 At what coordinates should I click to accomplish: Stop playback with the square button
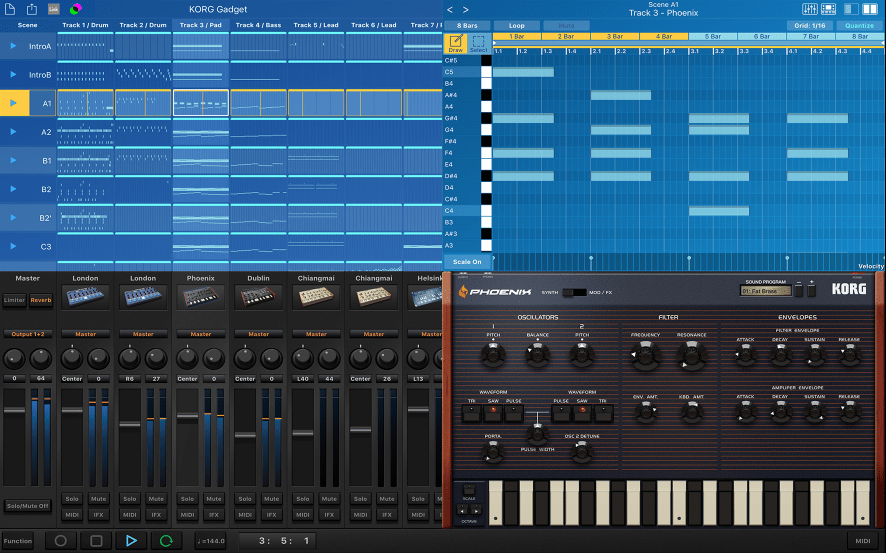coord(96,541)
